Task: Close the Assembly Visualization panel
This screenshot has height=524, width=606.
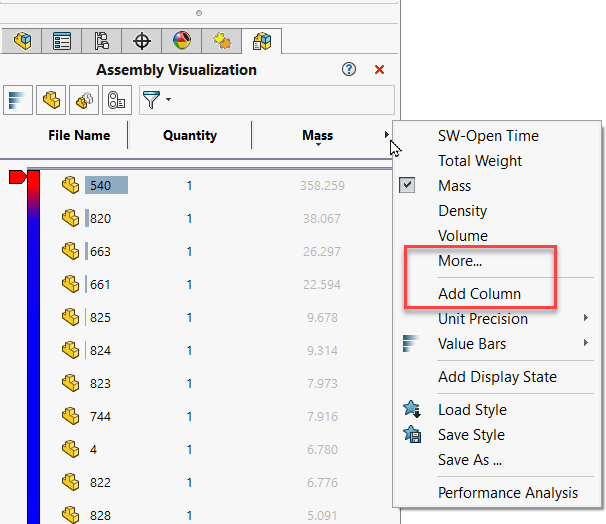Action: pyautogui.click(x=380, y=70)
